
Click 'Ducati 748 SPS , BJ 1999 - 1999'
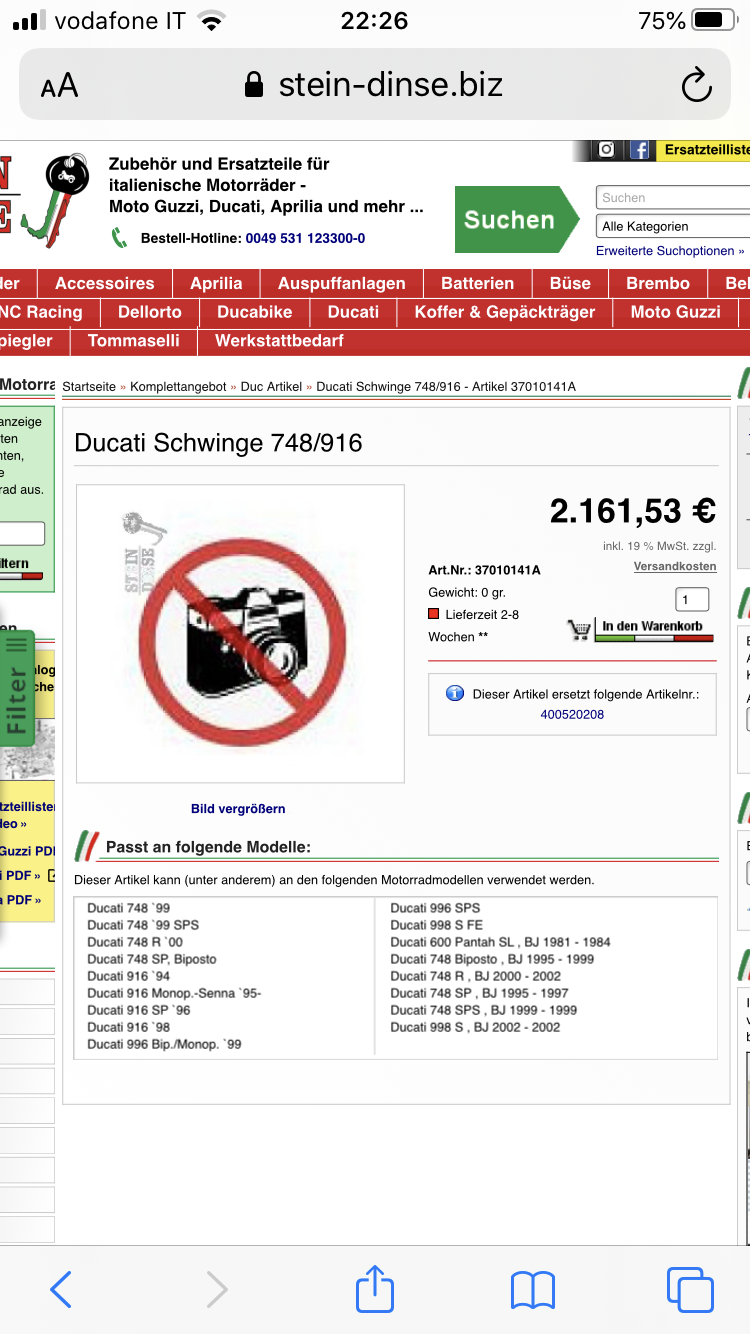[484, 1010]
